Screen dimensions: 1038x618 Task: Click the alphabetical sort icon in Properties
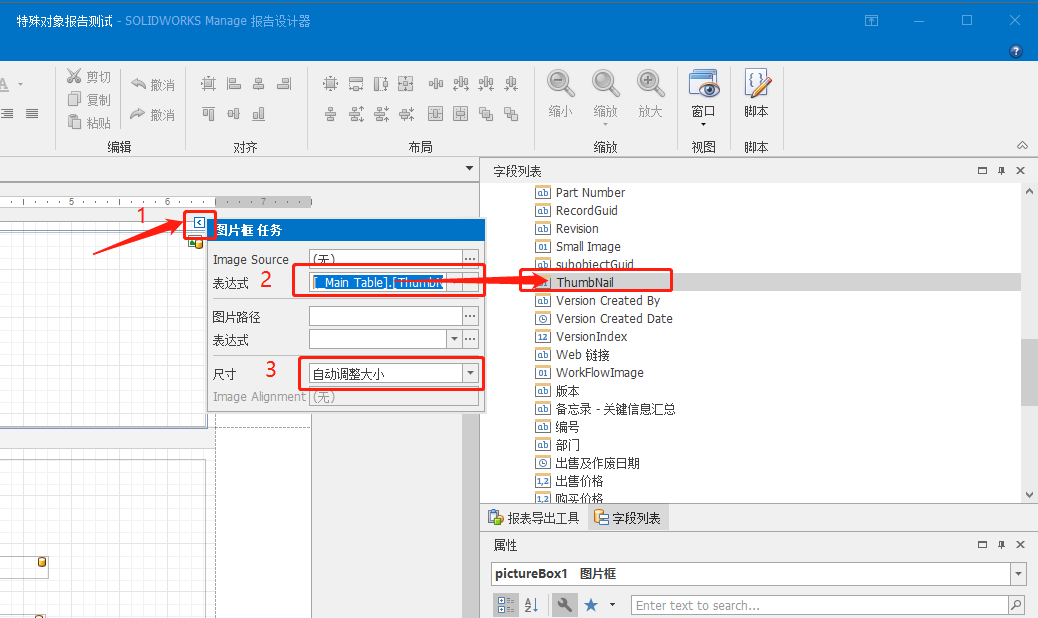click(x=531, y=605)
